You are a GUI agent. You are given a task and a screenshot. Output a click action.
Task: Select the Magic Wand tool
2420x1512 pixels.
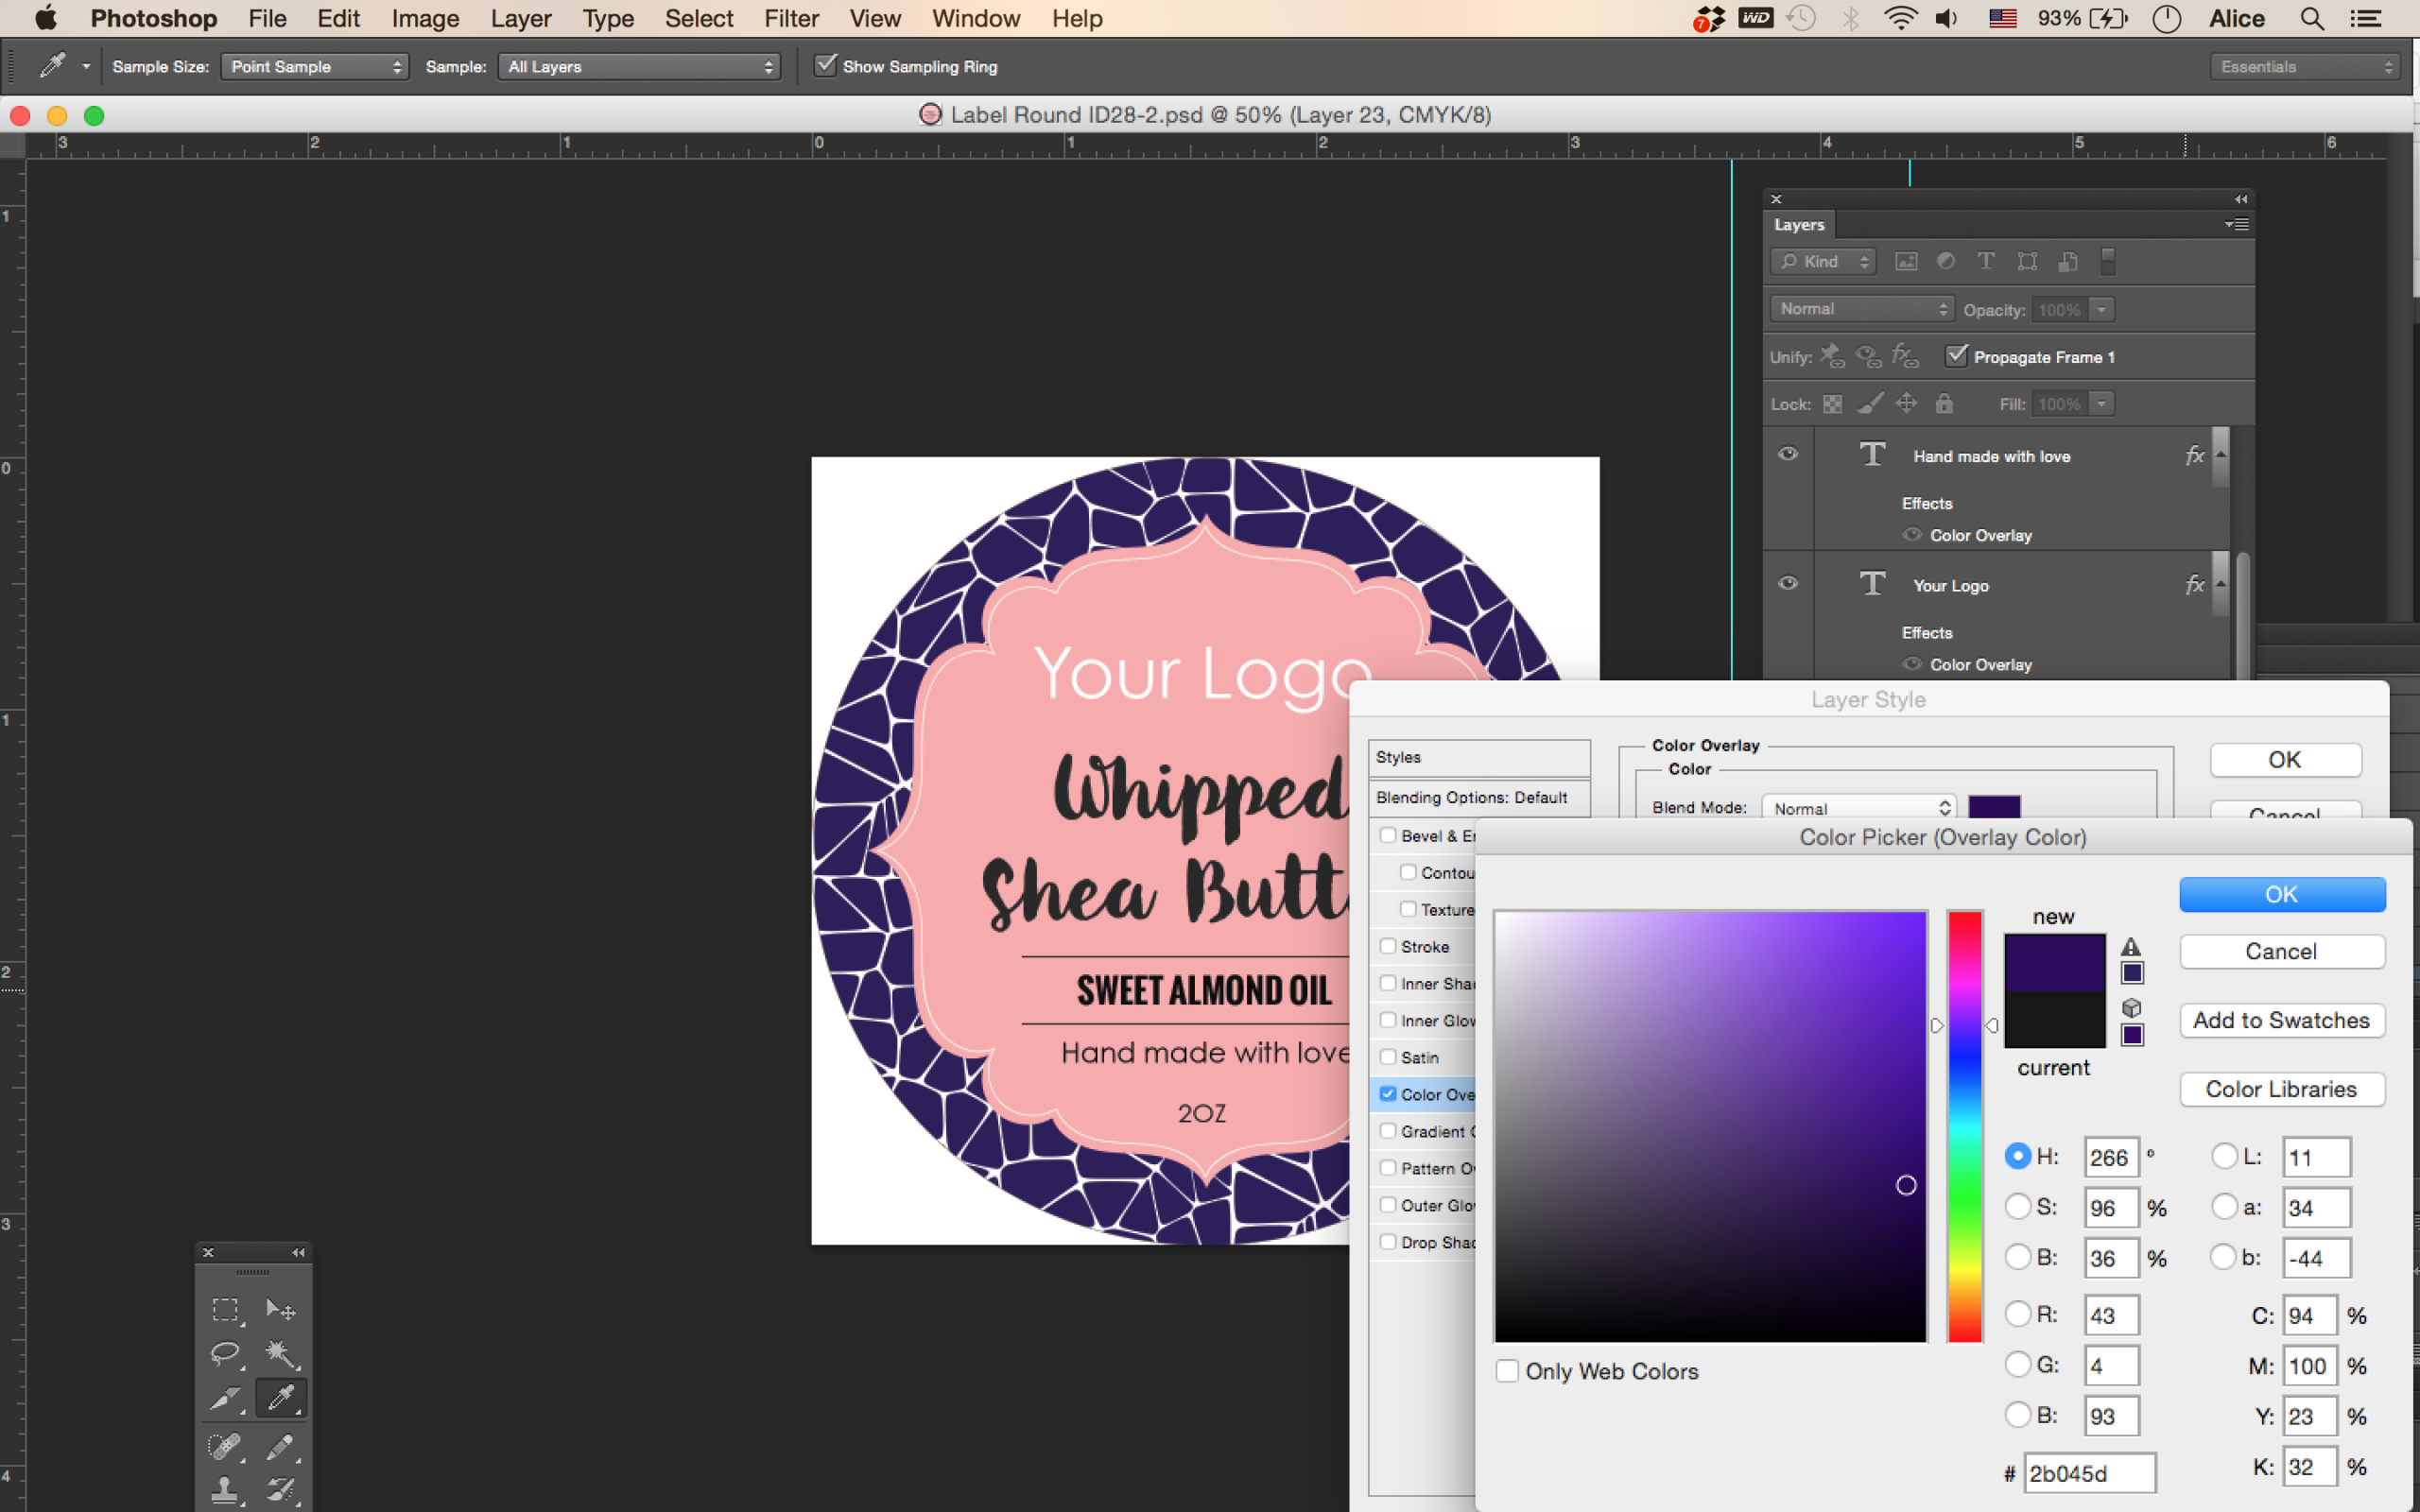point(280,1354)
